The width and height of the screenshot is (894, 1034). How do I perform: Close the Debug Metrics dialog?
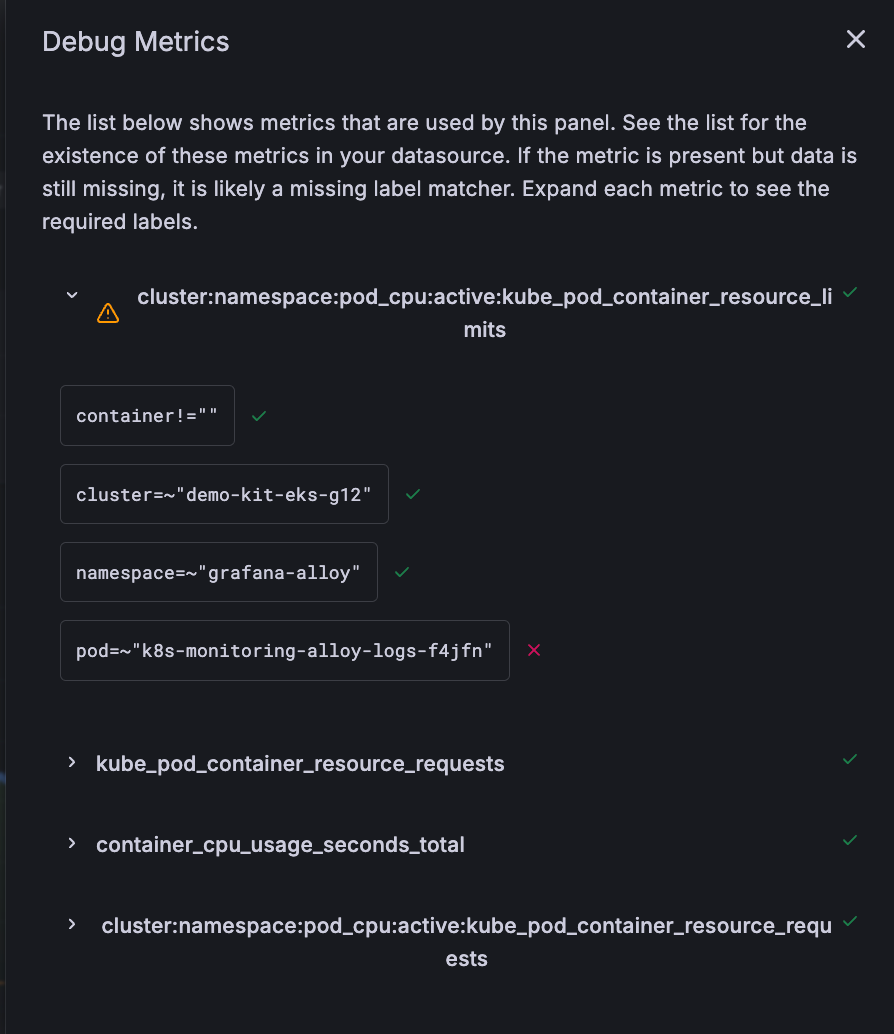click(855, 39)
